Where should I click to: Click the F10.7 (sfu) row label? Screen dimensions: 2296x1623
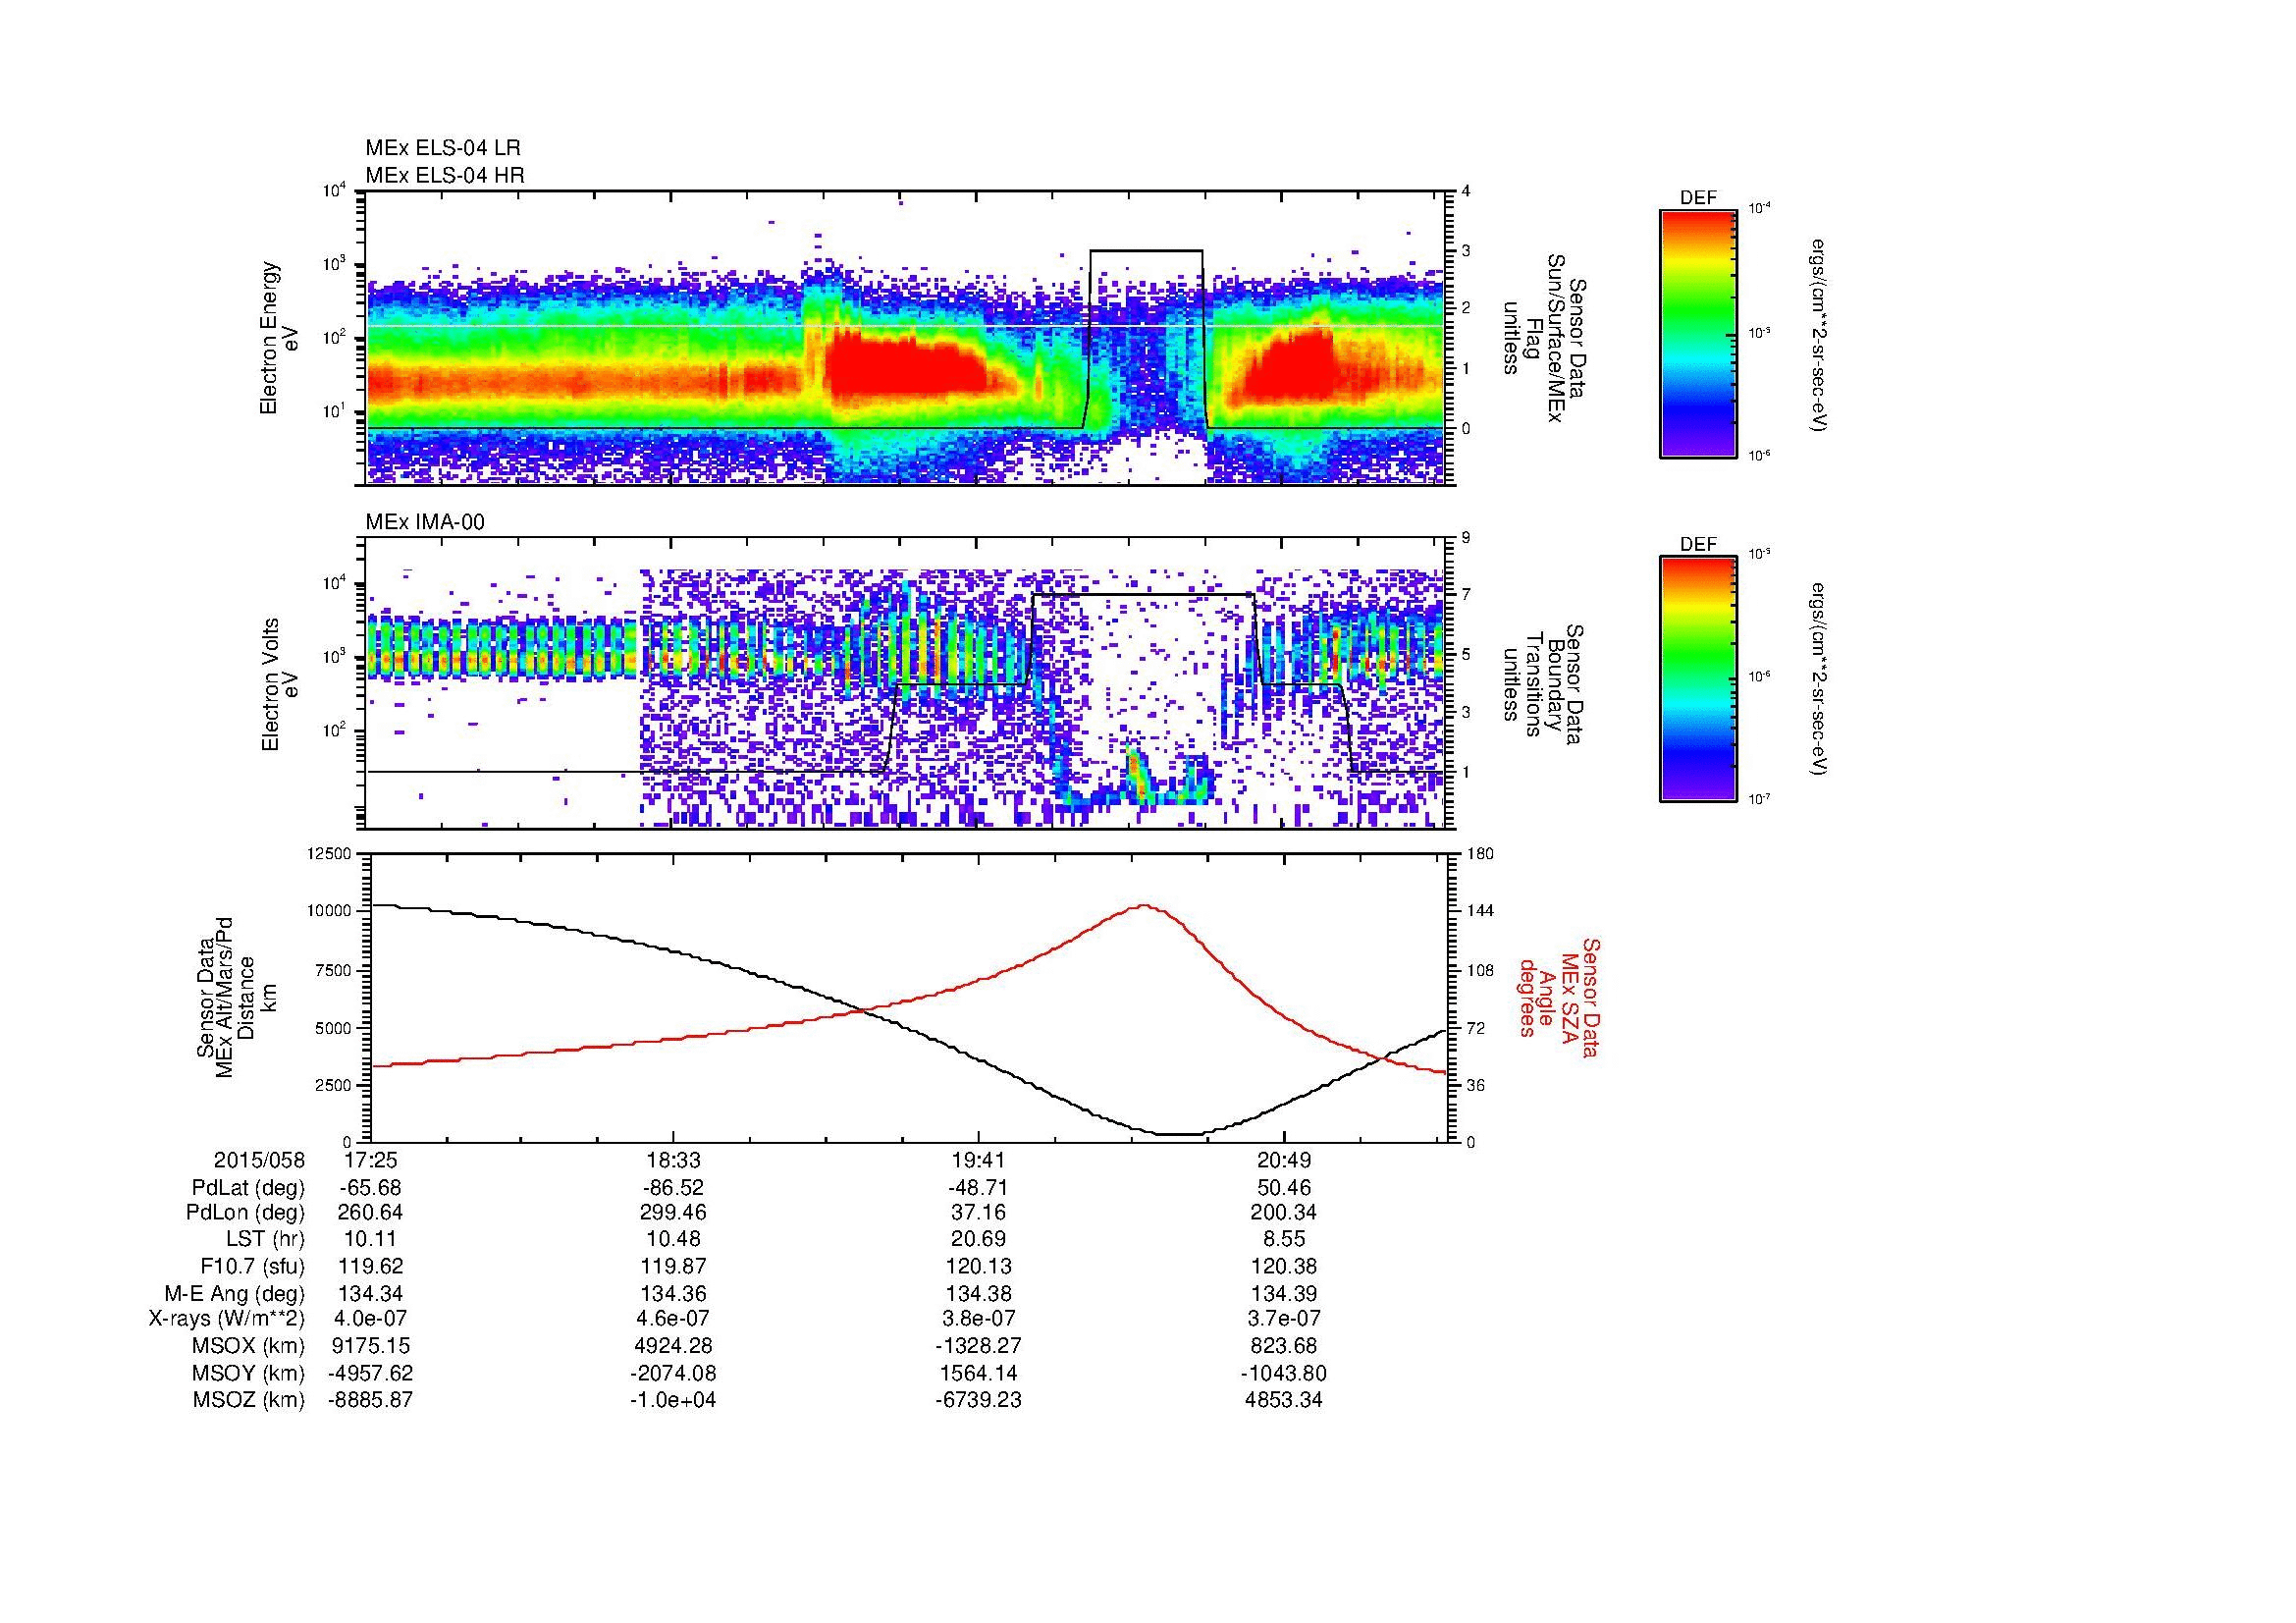pos(252,1267)
